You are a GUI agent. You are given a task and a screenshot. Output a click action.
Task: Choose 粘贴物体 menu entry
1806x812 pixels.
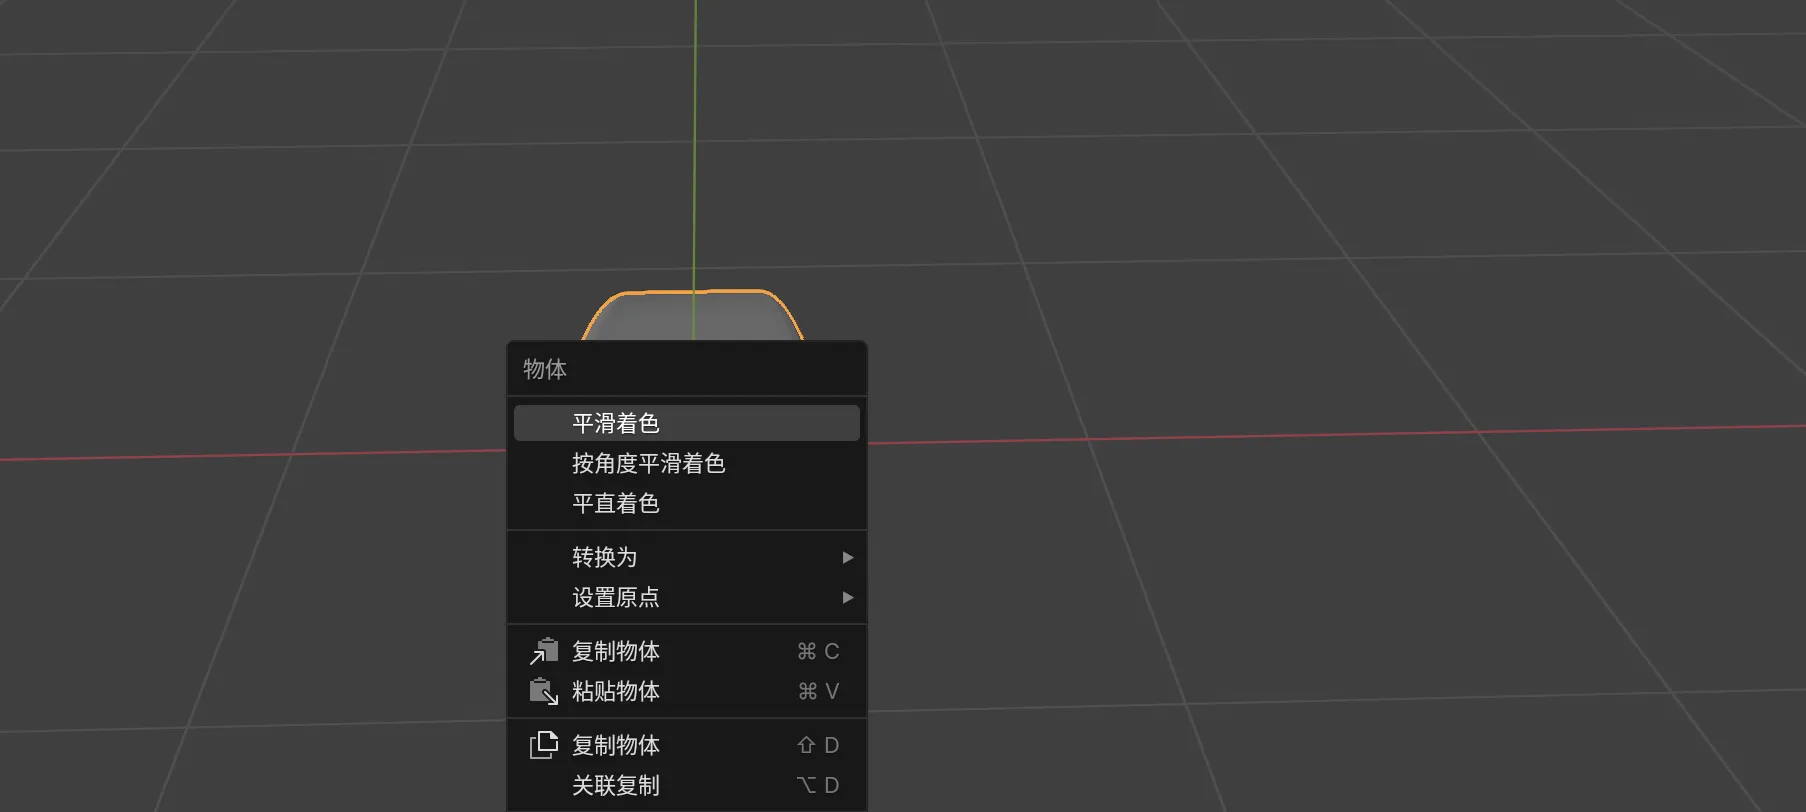click(x=686, y=691)
